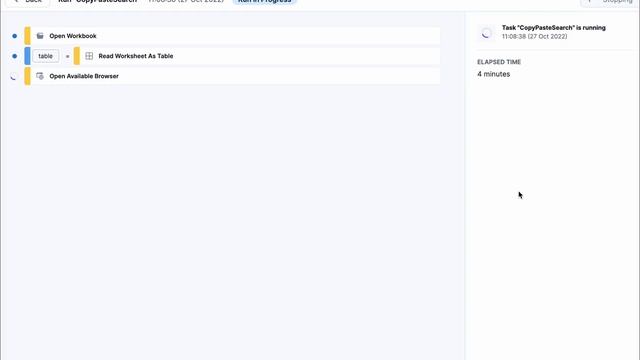Click the Open Available Browser step icon
The height and width of the screenshot is (360, 640).
pyautogui.click(x=40, y=76)
